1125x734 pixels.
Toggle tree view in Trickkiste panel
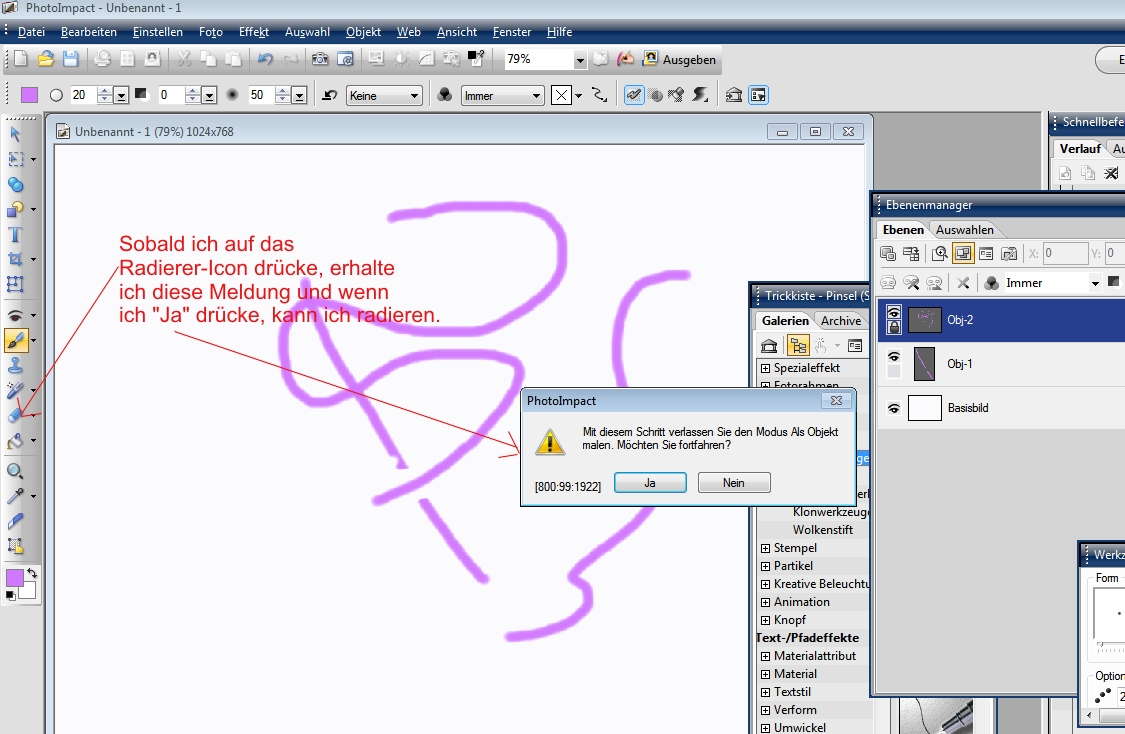pos(798,346)
